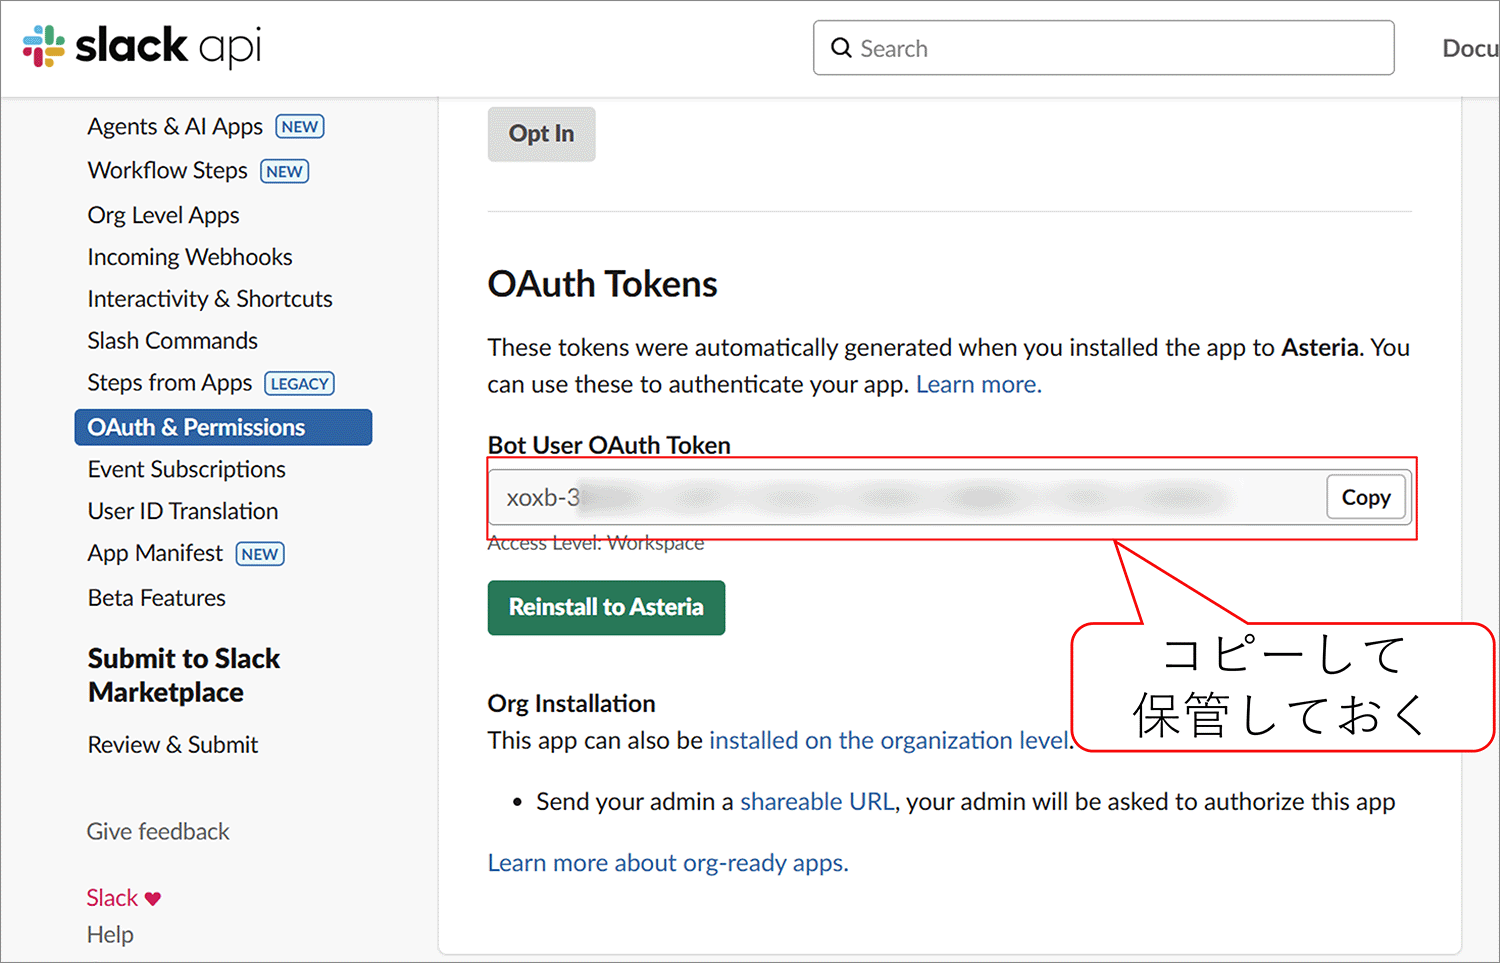Open Agents & AI Apps page
The width and height of the screenshot is (1500, 963).
point(175,127)
